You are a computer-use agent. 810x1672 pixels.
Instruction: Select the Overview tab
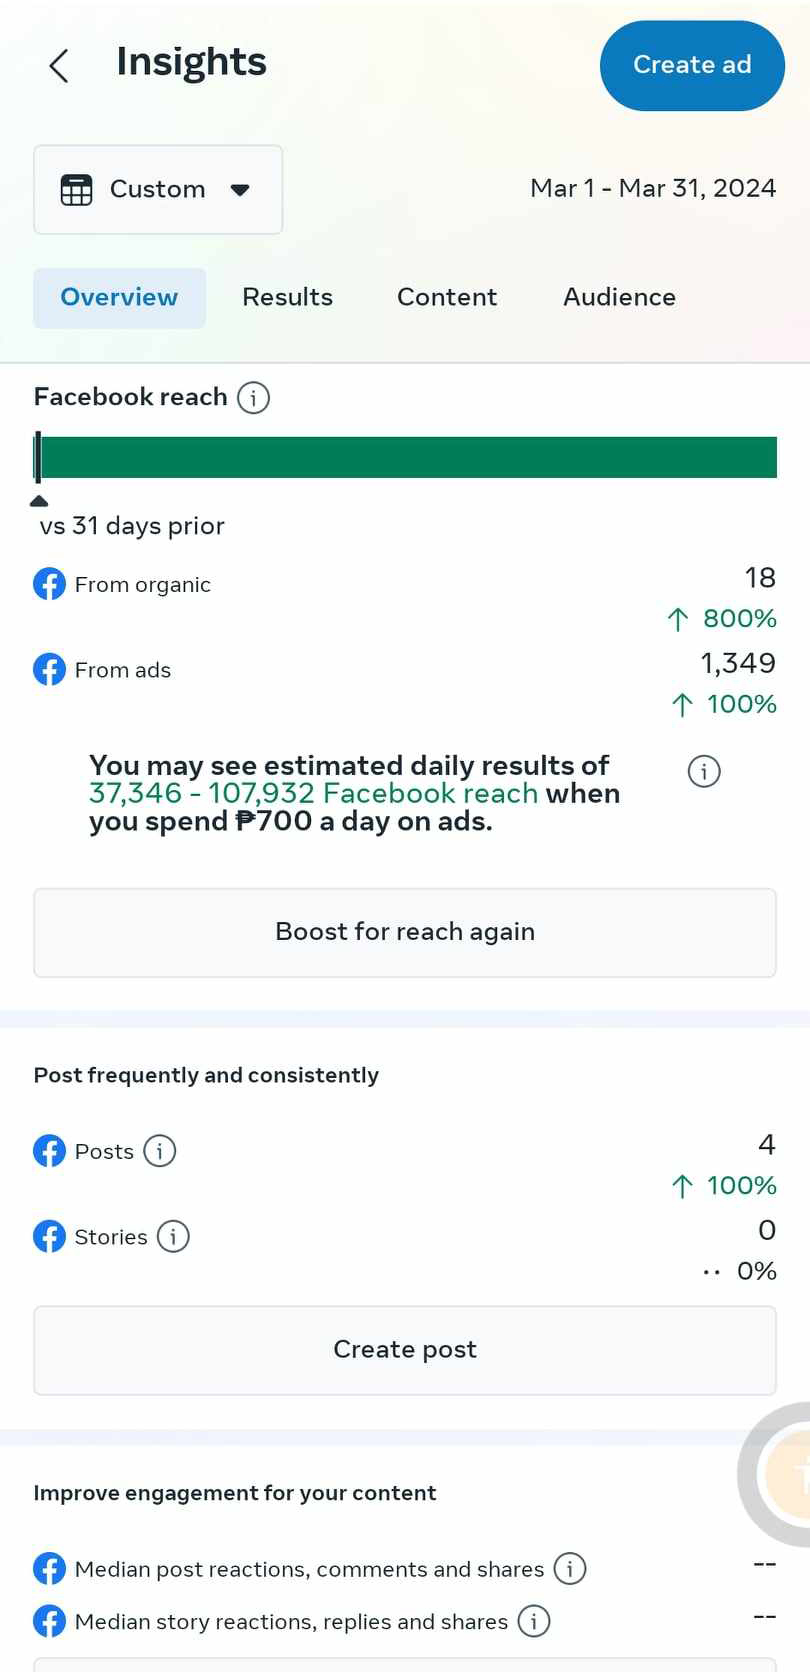[119, 297]
